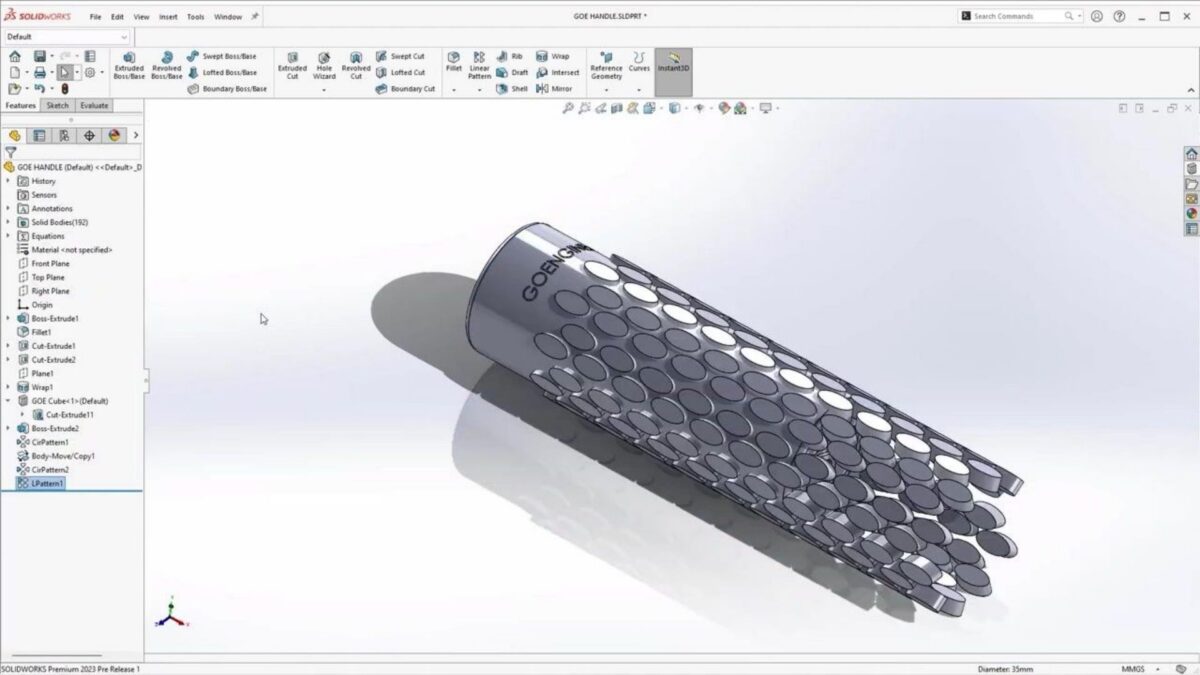This screenshot has width=1200, height=675.
Task: Click the Swept Boss/Base command
Action: coord(222,56)
